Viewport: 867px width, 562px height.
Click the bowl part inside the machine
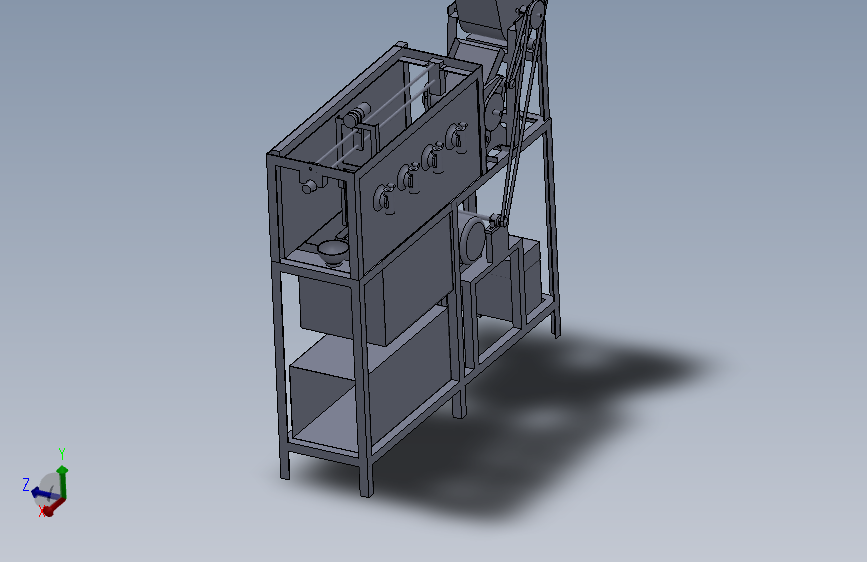pyautogui.click(x=333, y=253)
